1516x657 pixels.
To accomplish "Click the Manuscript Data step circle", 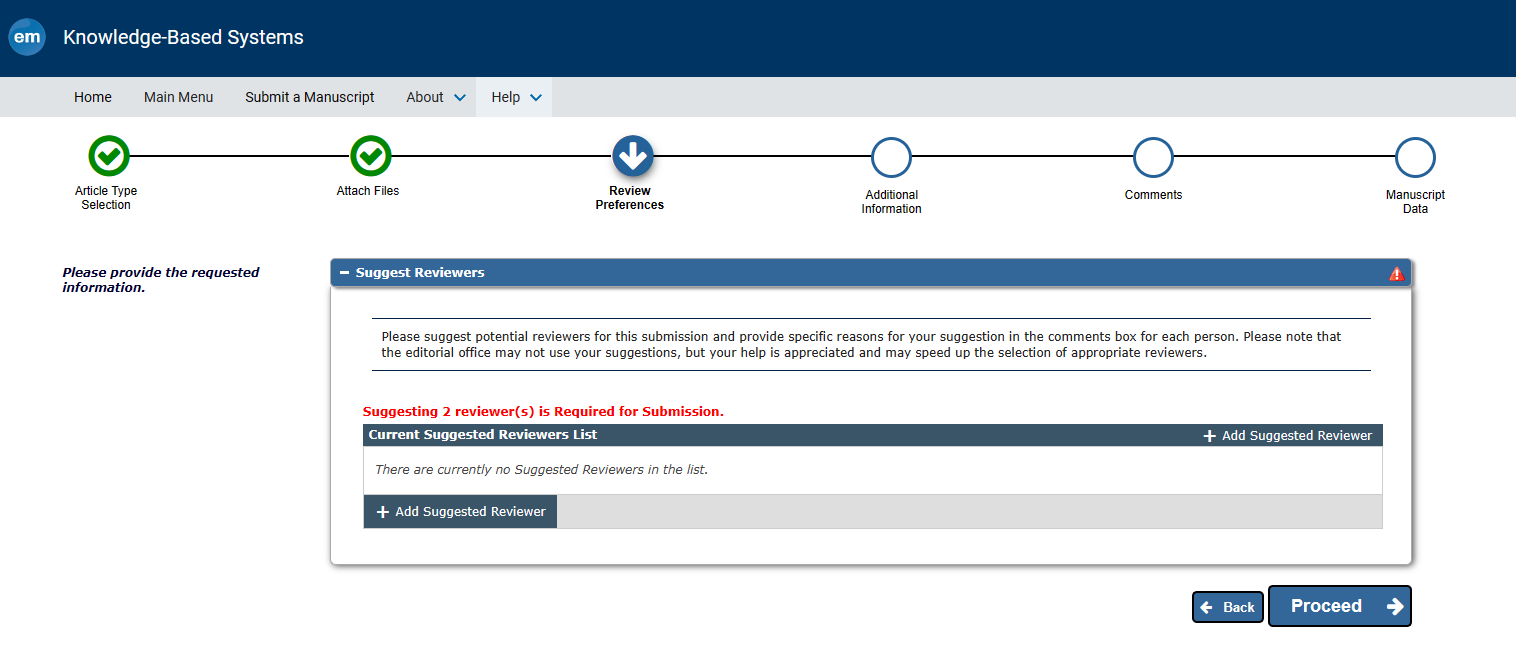I will 1415,157.
